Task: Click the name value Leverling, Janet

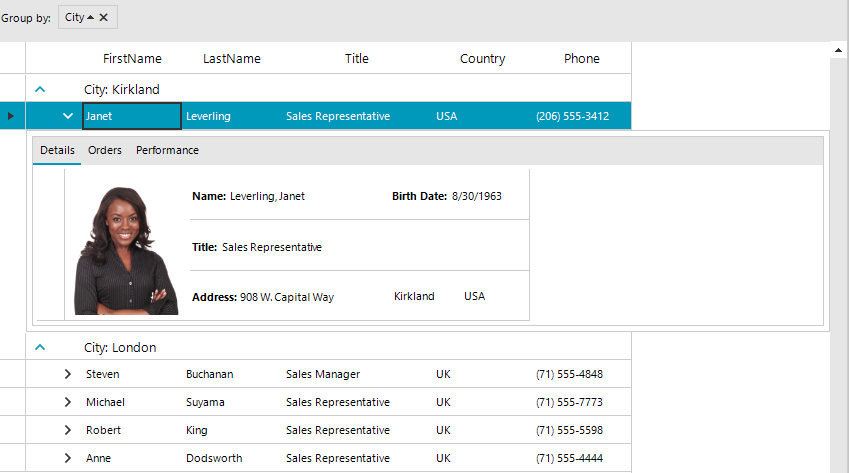Action: [267, 196]
